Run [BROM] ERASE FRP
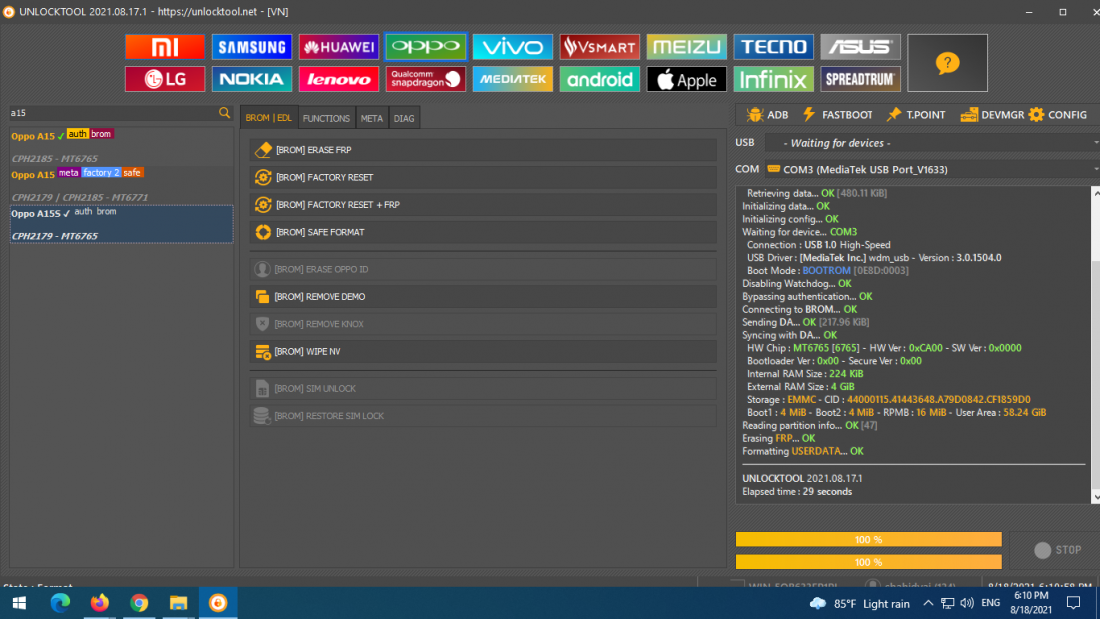This screenshot has height=619, width=1100. pos(483,149)
